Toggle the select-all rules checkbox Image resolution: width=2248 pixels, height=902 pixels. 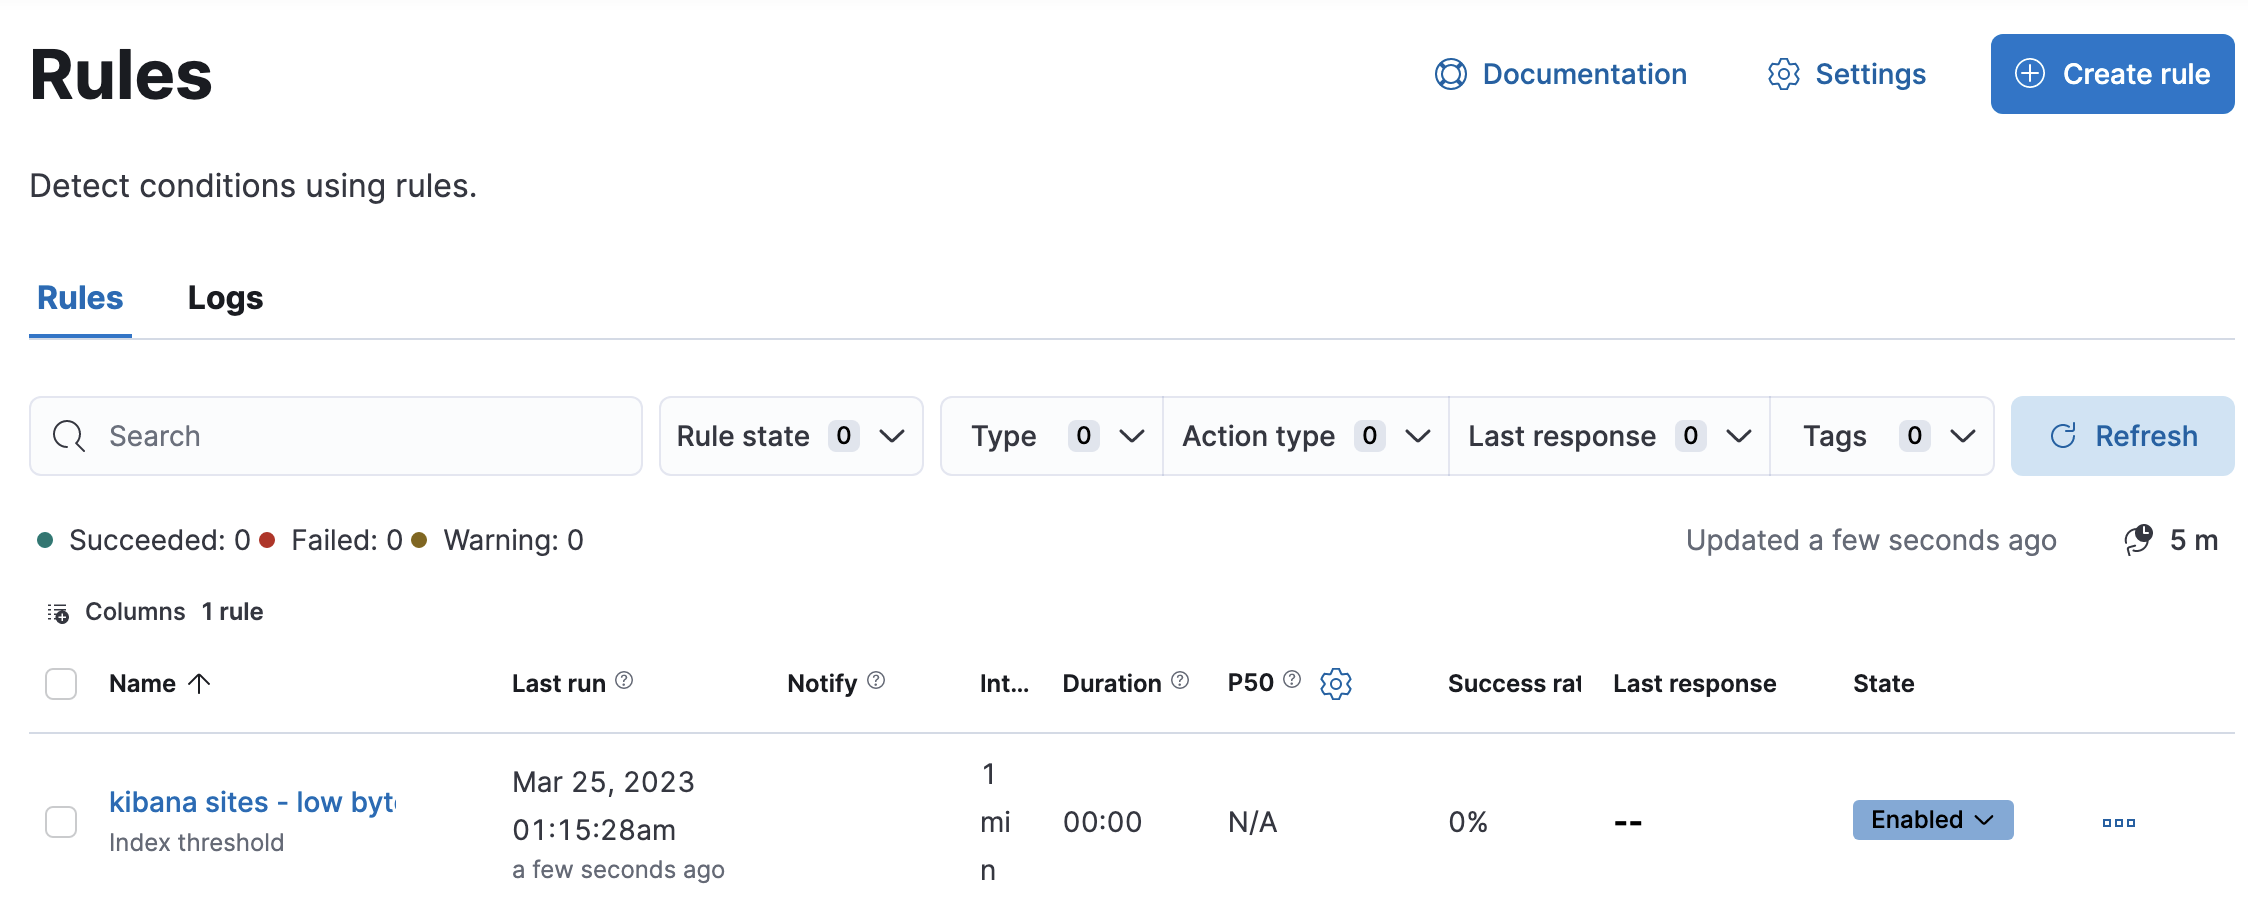[60, 683]
